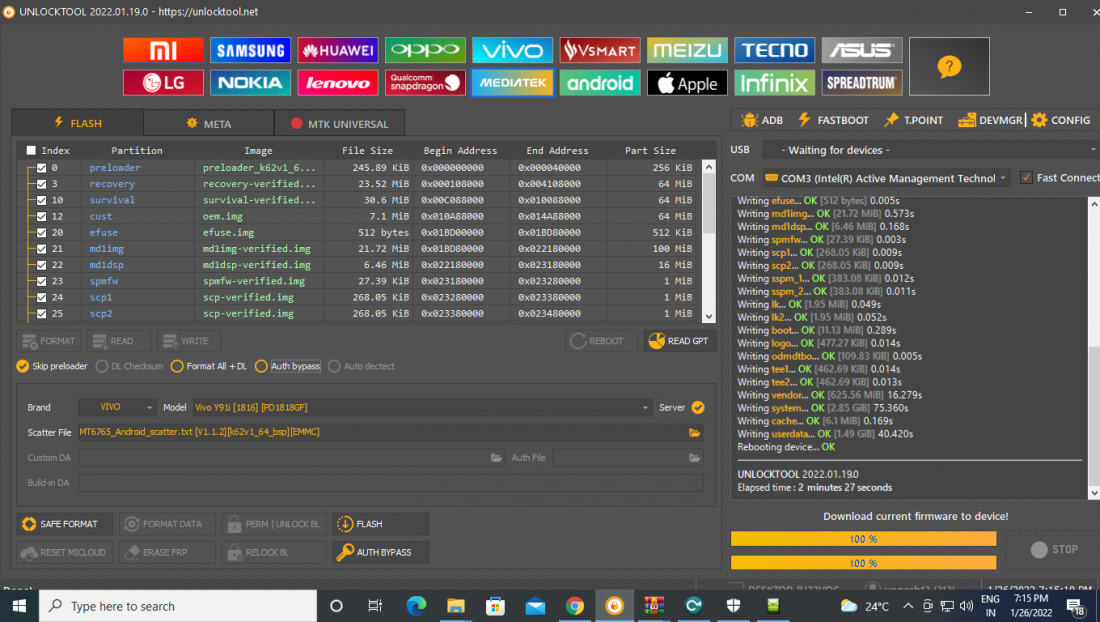Select the MediaTek chipset logo
Image resolution: width=1100 pixels, height=622 pixels.
click(512, 83)
